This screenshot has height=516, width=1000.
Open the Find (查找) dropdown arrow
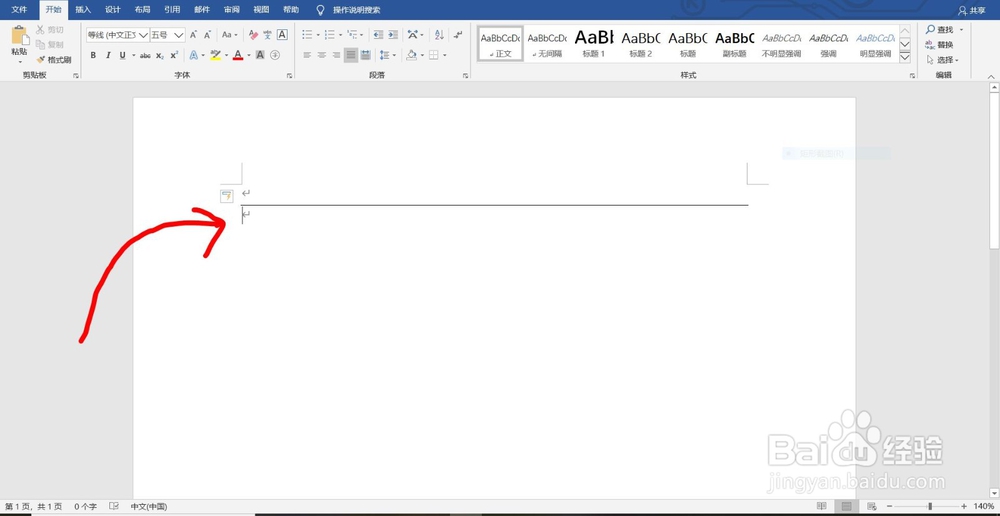click(961, 29)
